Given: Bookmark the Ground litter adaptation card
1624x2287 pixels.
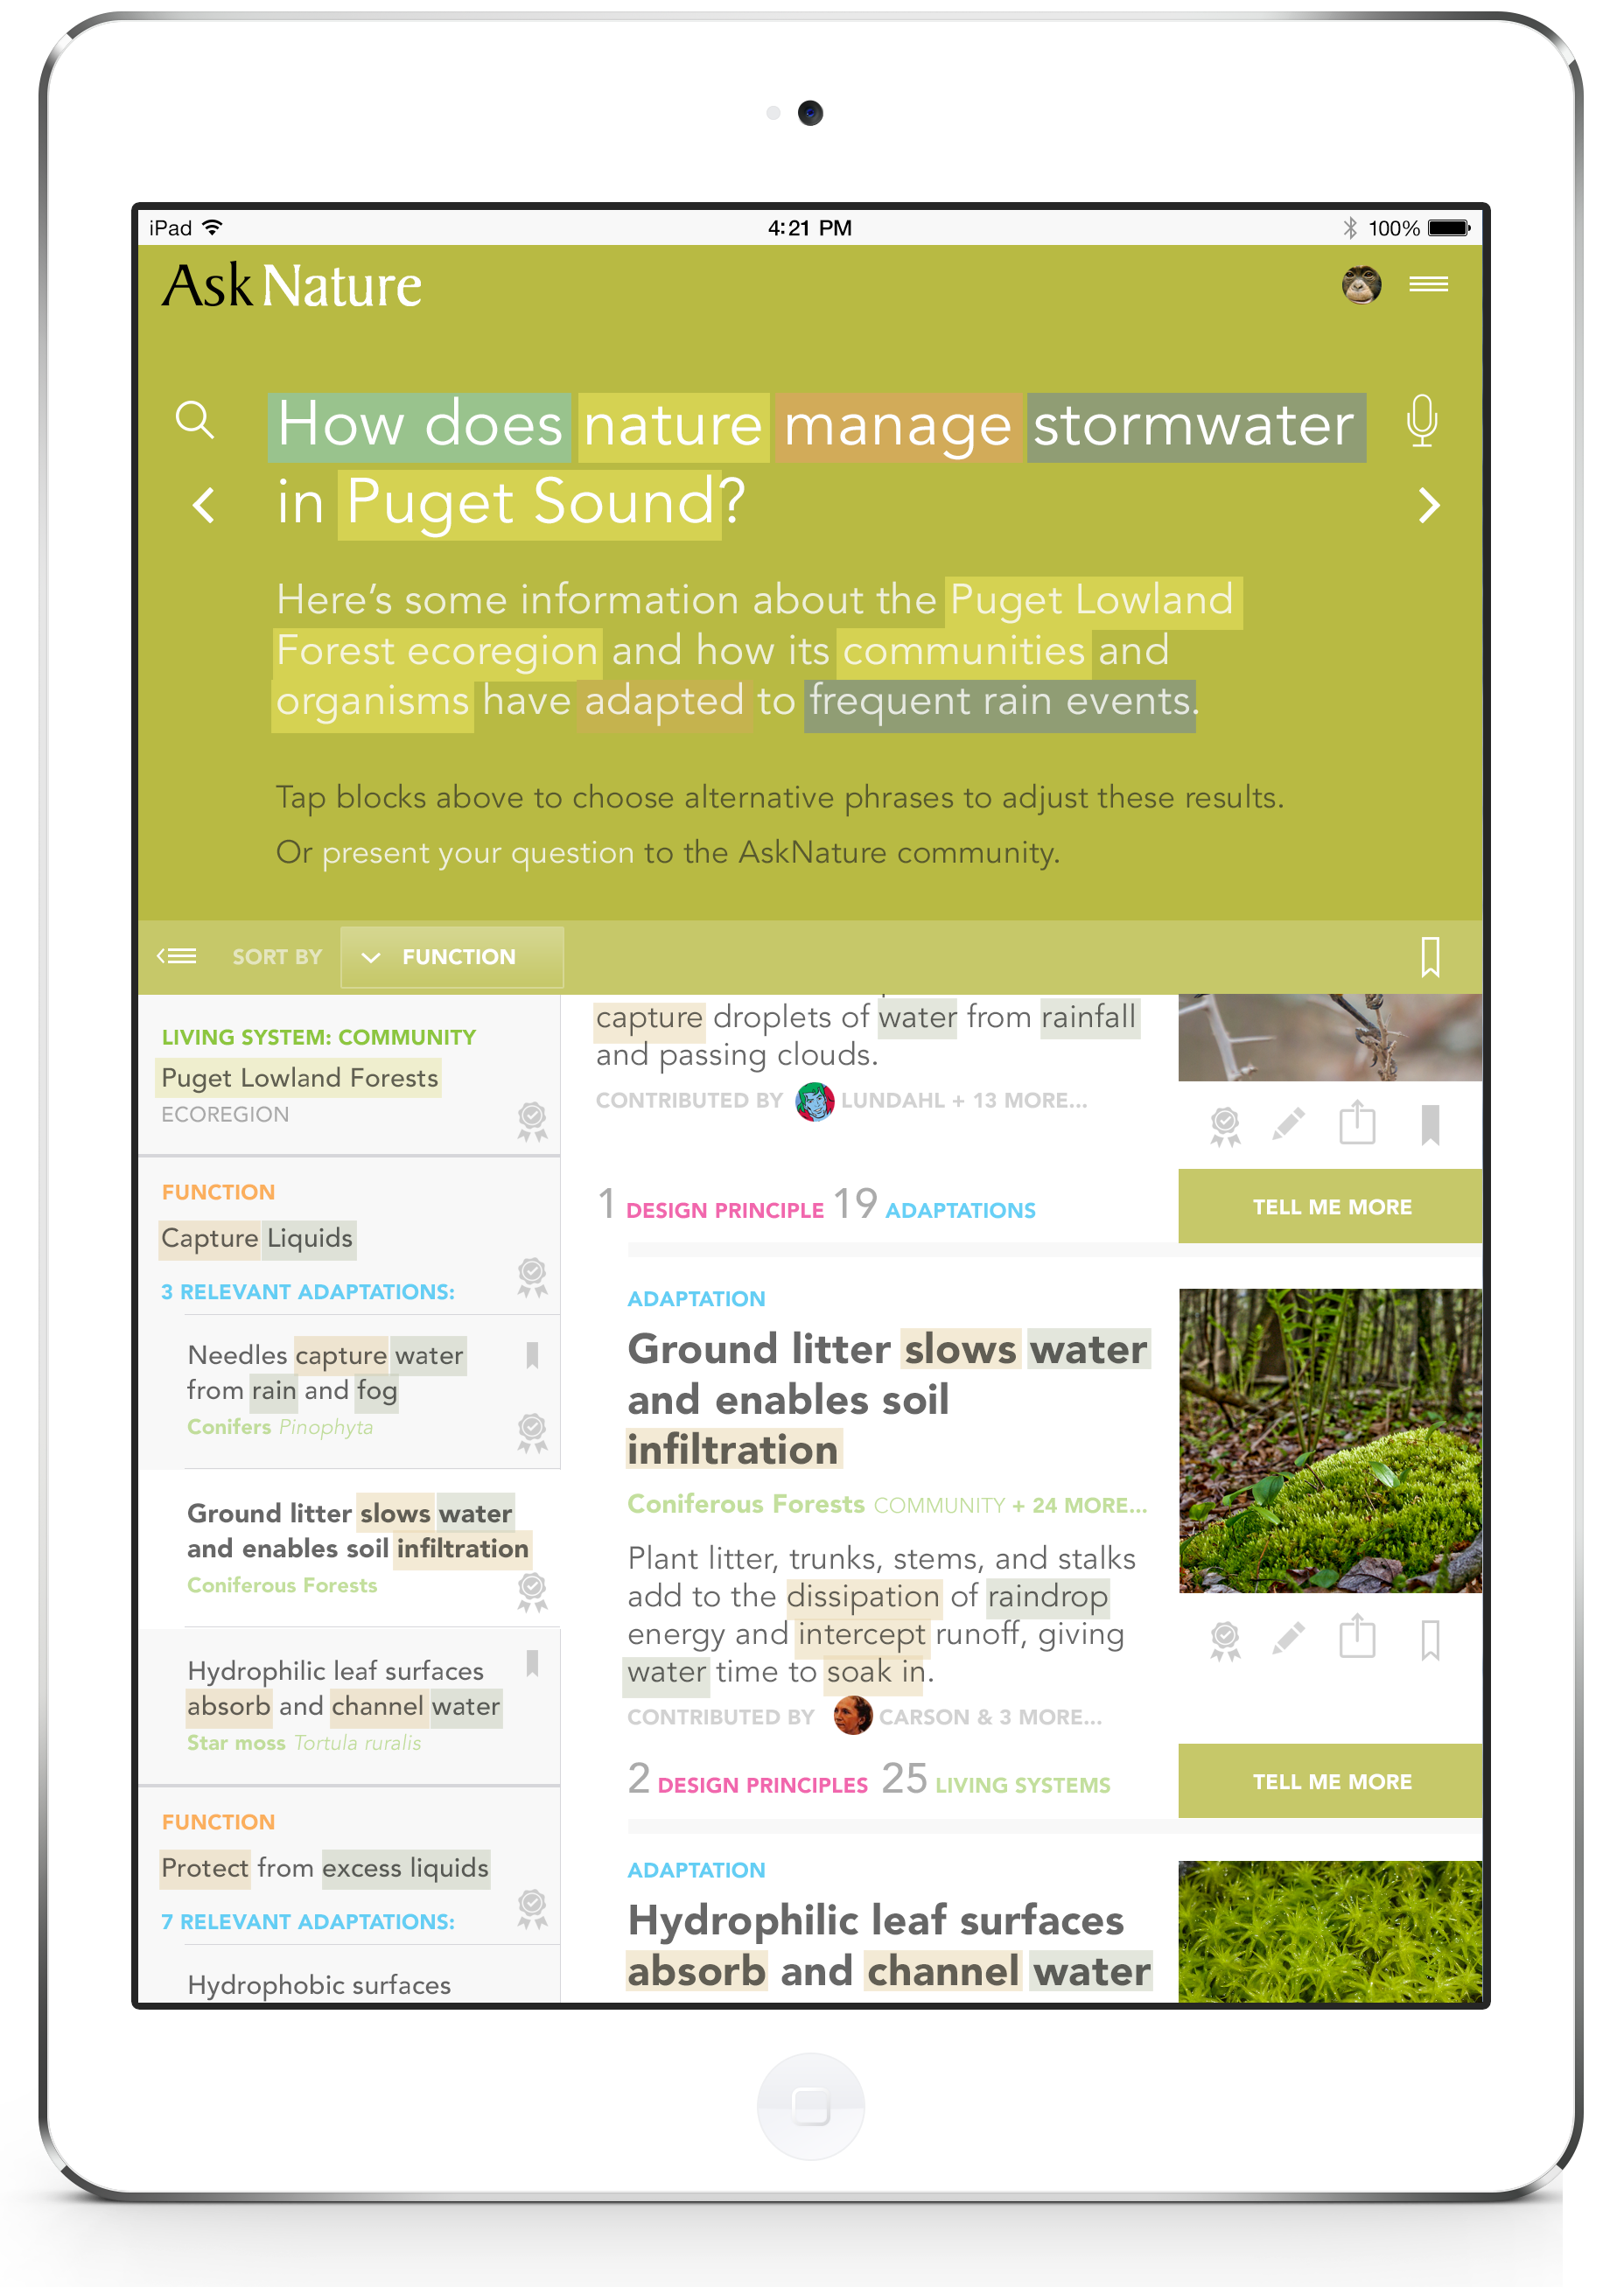Looking at the screenshot, I should pyautogui.click(x=1430, y=1640).
